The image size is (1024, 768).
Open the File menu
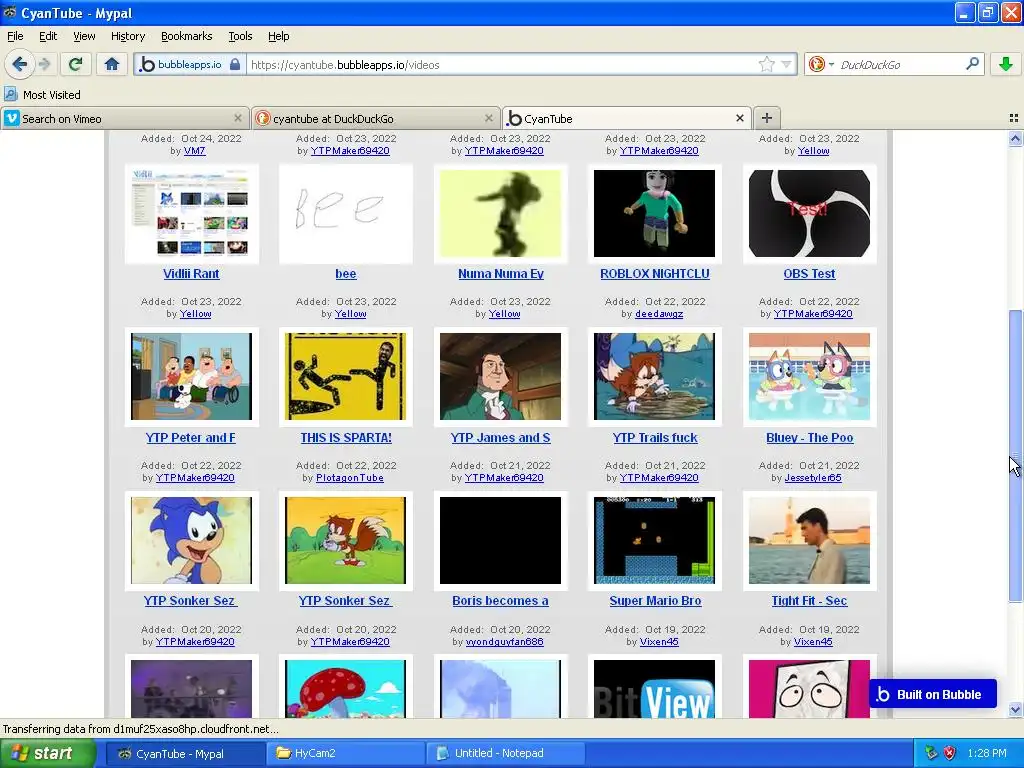[x=15, y=36]
